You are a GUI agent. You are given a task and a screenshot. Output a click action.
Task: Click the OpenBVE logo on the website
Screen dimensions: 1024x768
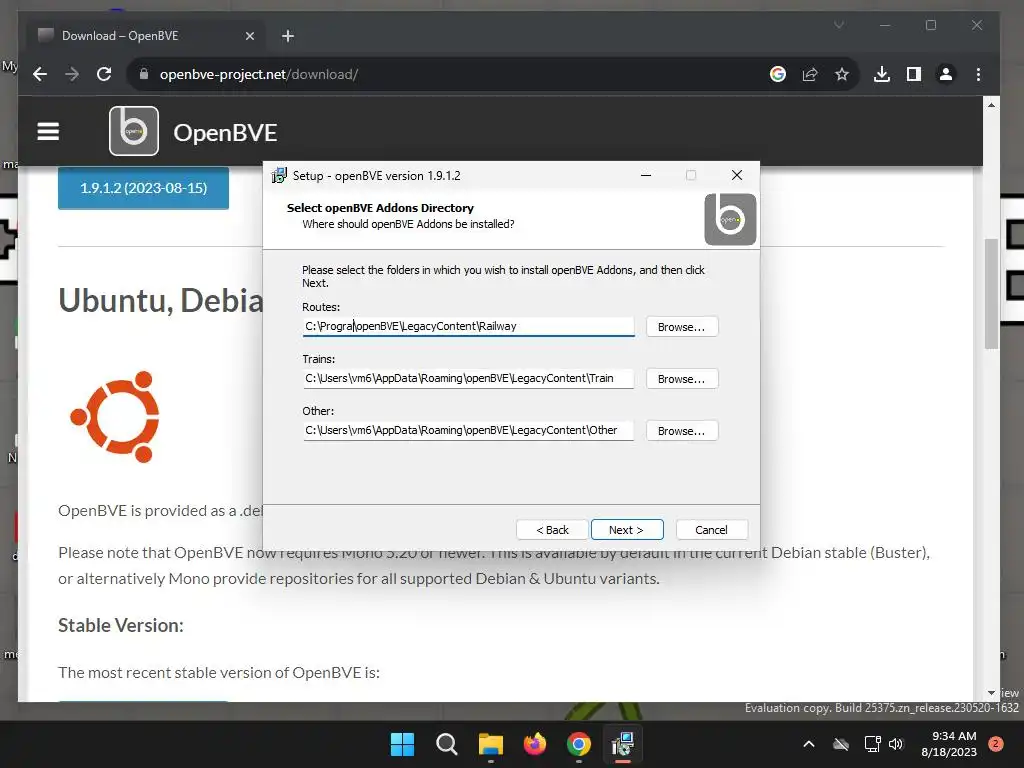coord(134,131)
